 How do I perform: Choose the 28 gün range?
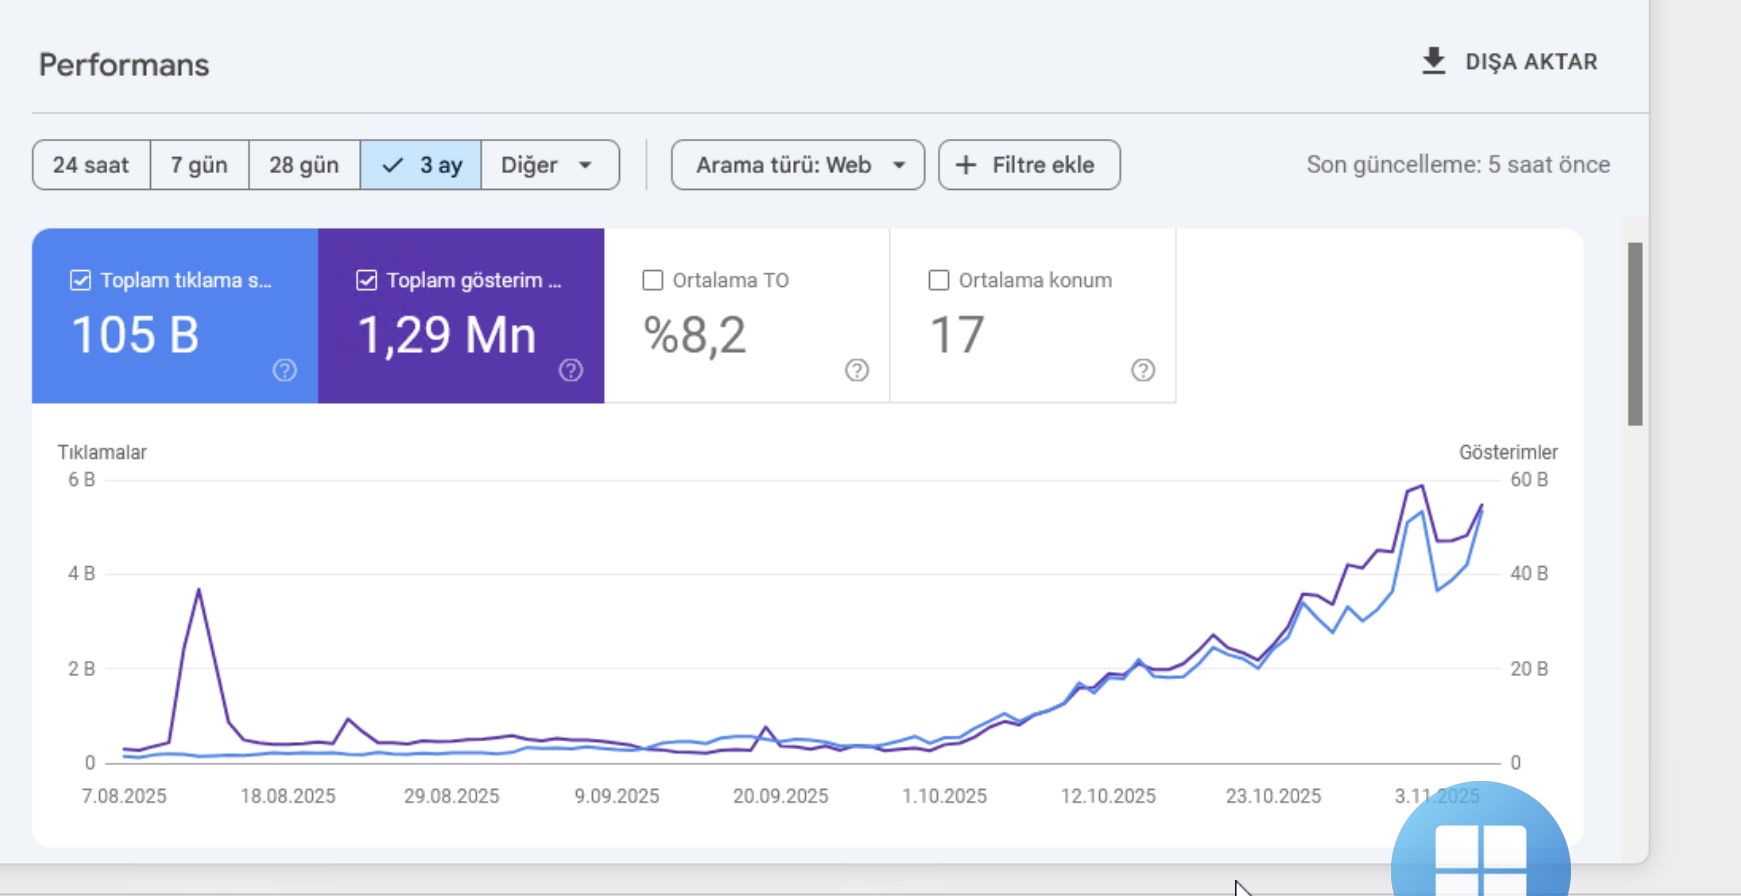pyautogui.click(x=304, y=165)
